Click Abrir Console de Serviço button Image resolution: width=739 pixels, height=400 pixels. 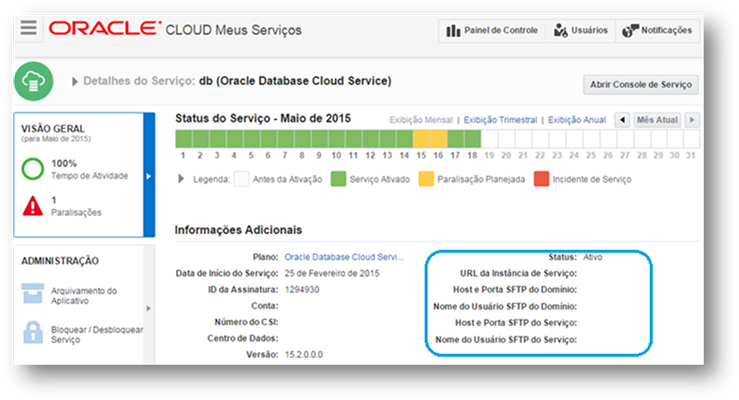640,85
